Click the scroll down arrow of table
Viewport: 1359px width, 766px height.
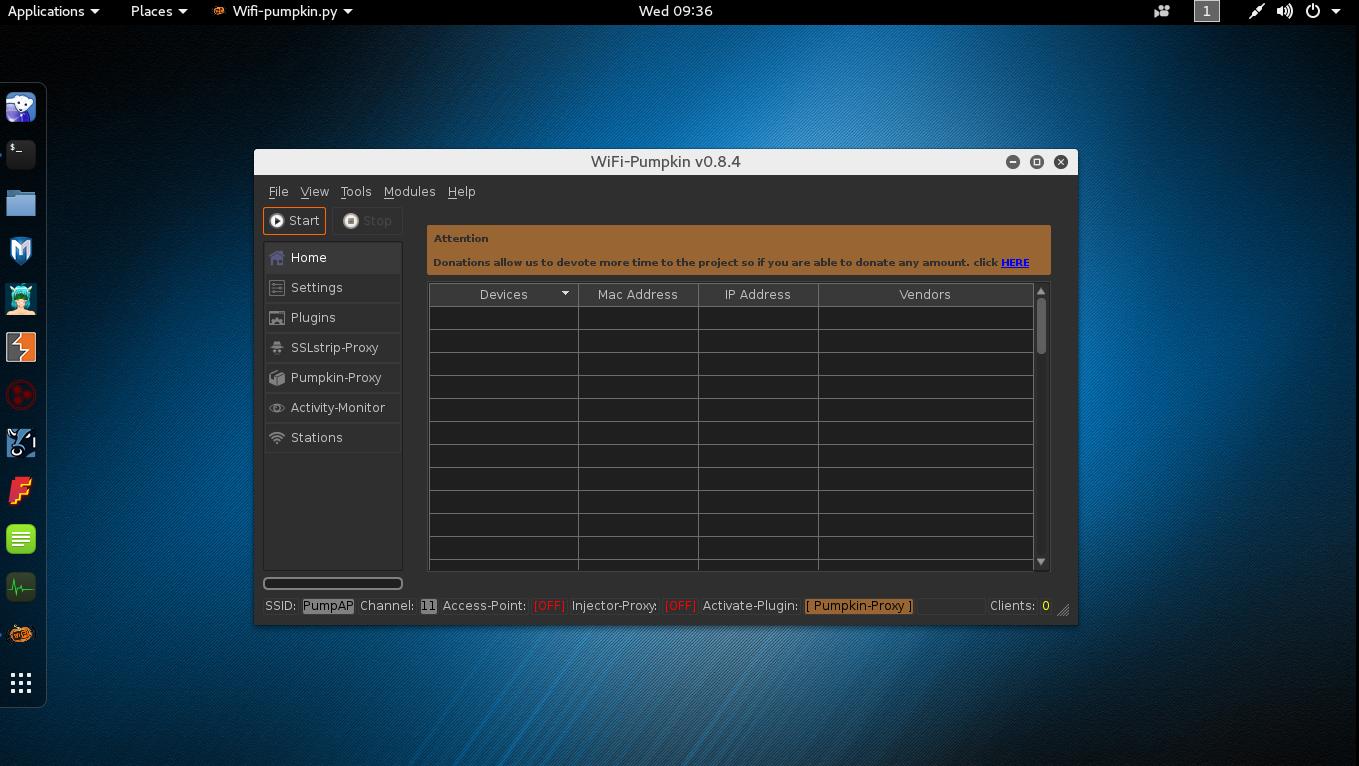click(1041, 562)
